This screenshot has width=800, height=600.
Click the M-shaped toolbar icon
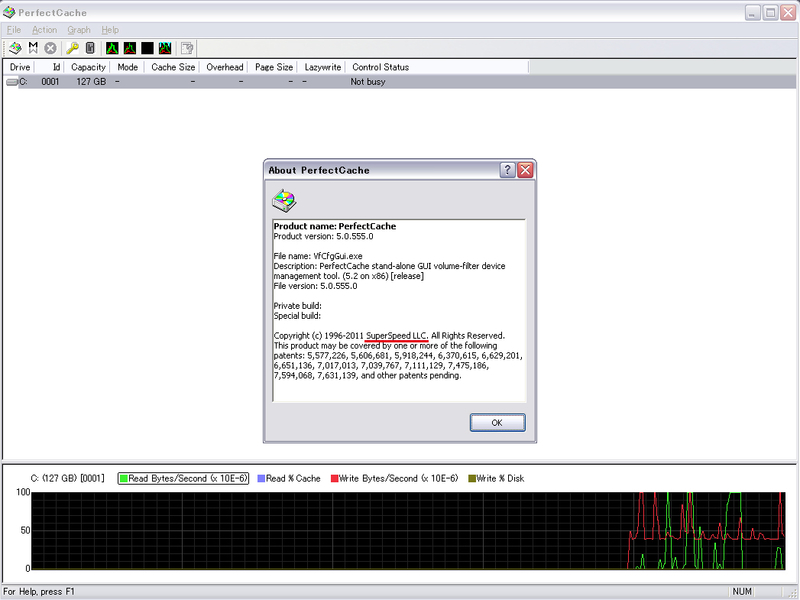coord(33,48)
